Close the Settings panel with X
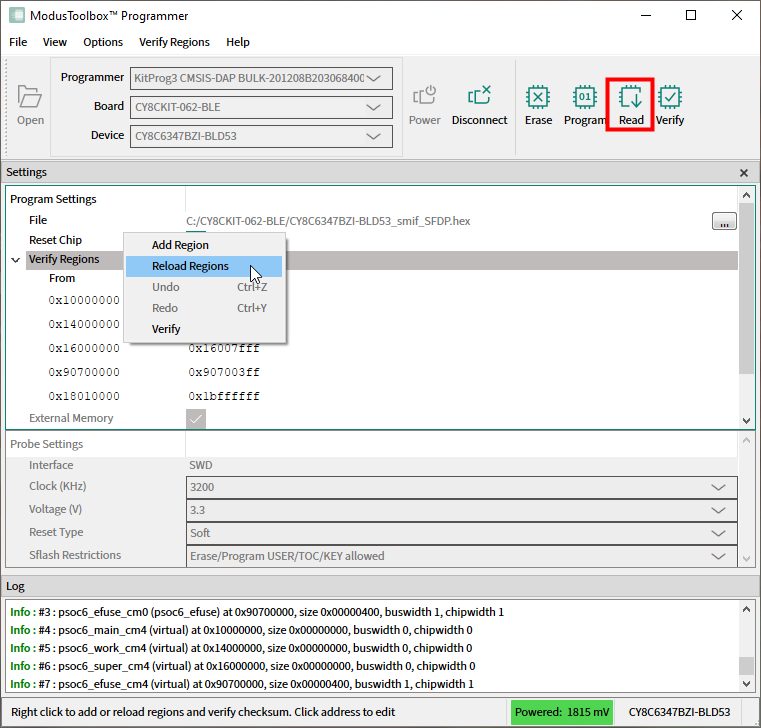The width and height of the screenshot is (761, 728). (743, 173)
